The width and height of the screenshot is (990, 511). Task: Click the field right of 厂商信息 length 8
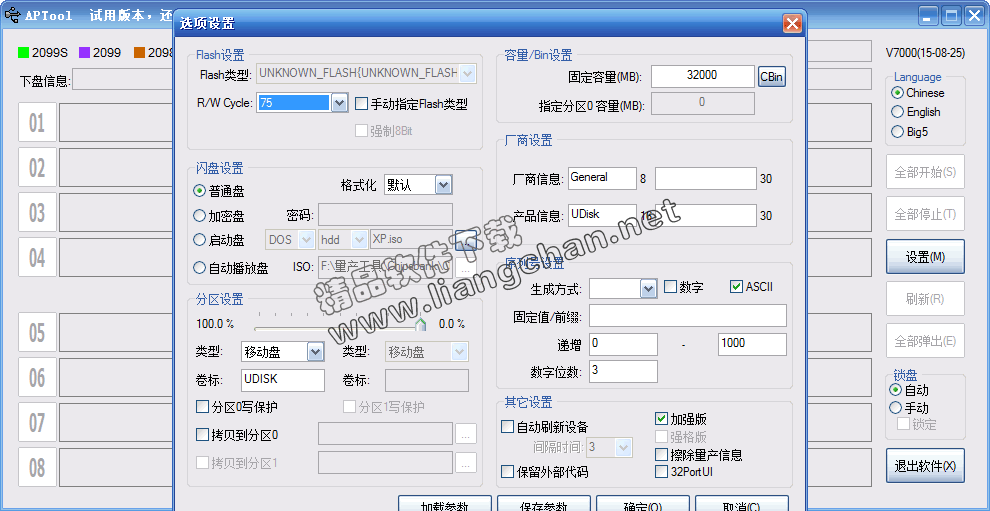pyautogui.click(x=705, y=179)
